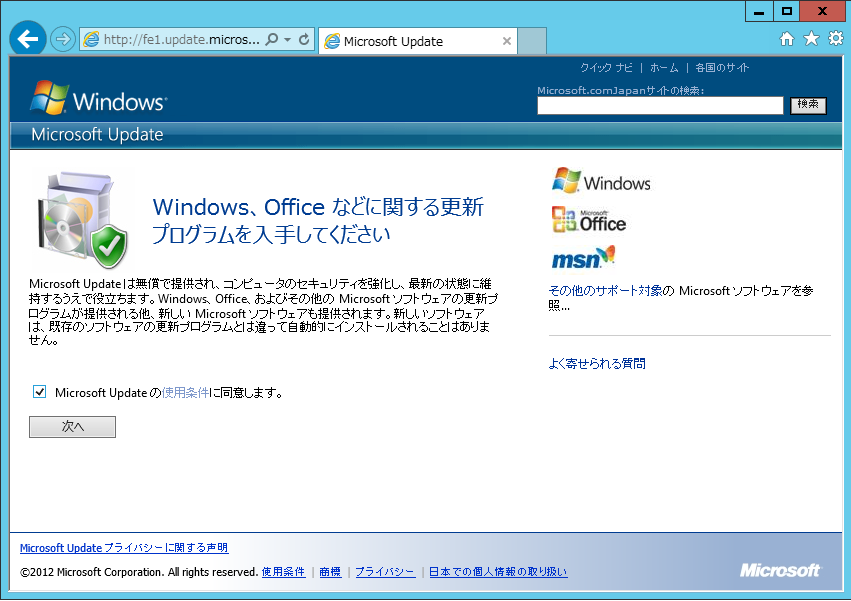Maximize the browser window
851x601 pixels.
(786, 11)
